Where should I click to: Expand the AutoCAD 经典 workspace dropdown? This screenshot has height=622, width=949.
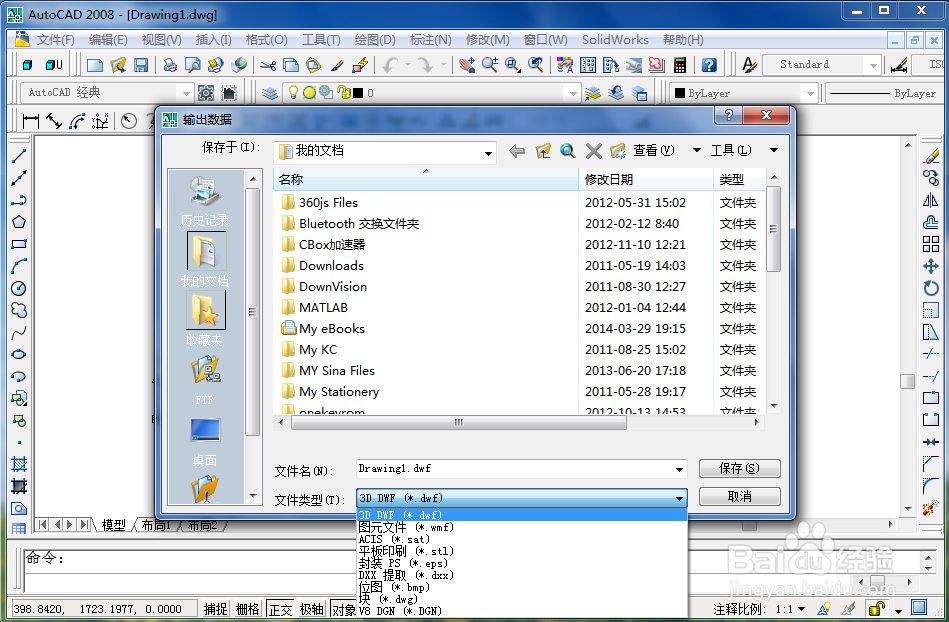pyautogui.click(x=185, y=93)
